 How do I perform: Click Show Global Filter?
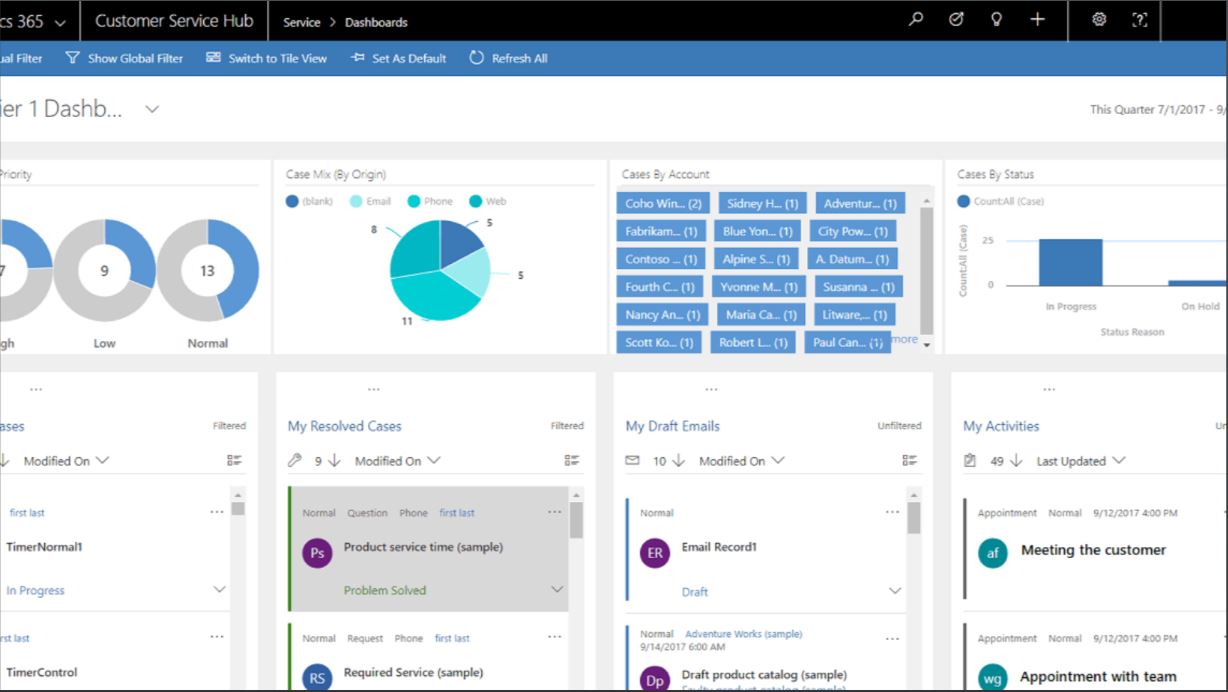pos(124,58)
